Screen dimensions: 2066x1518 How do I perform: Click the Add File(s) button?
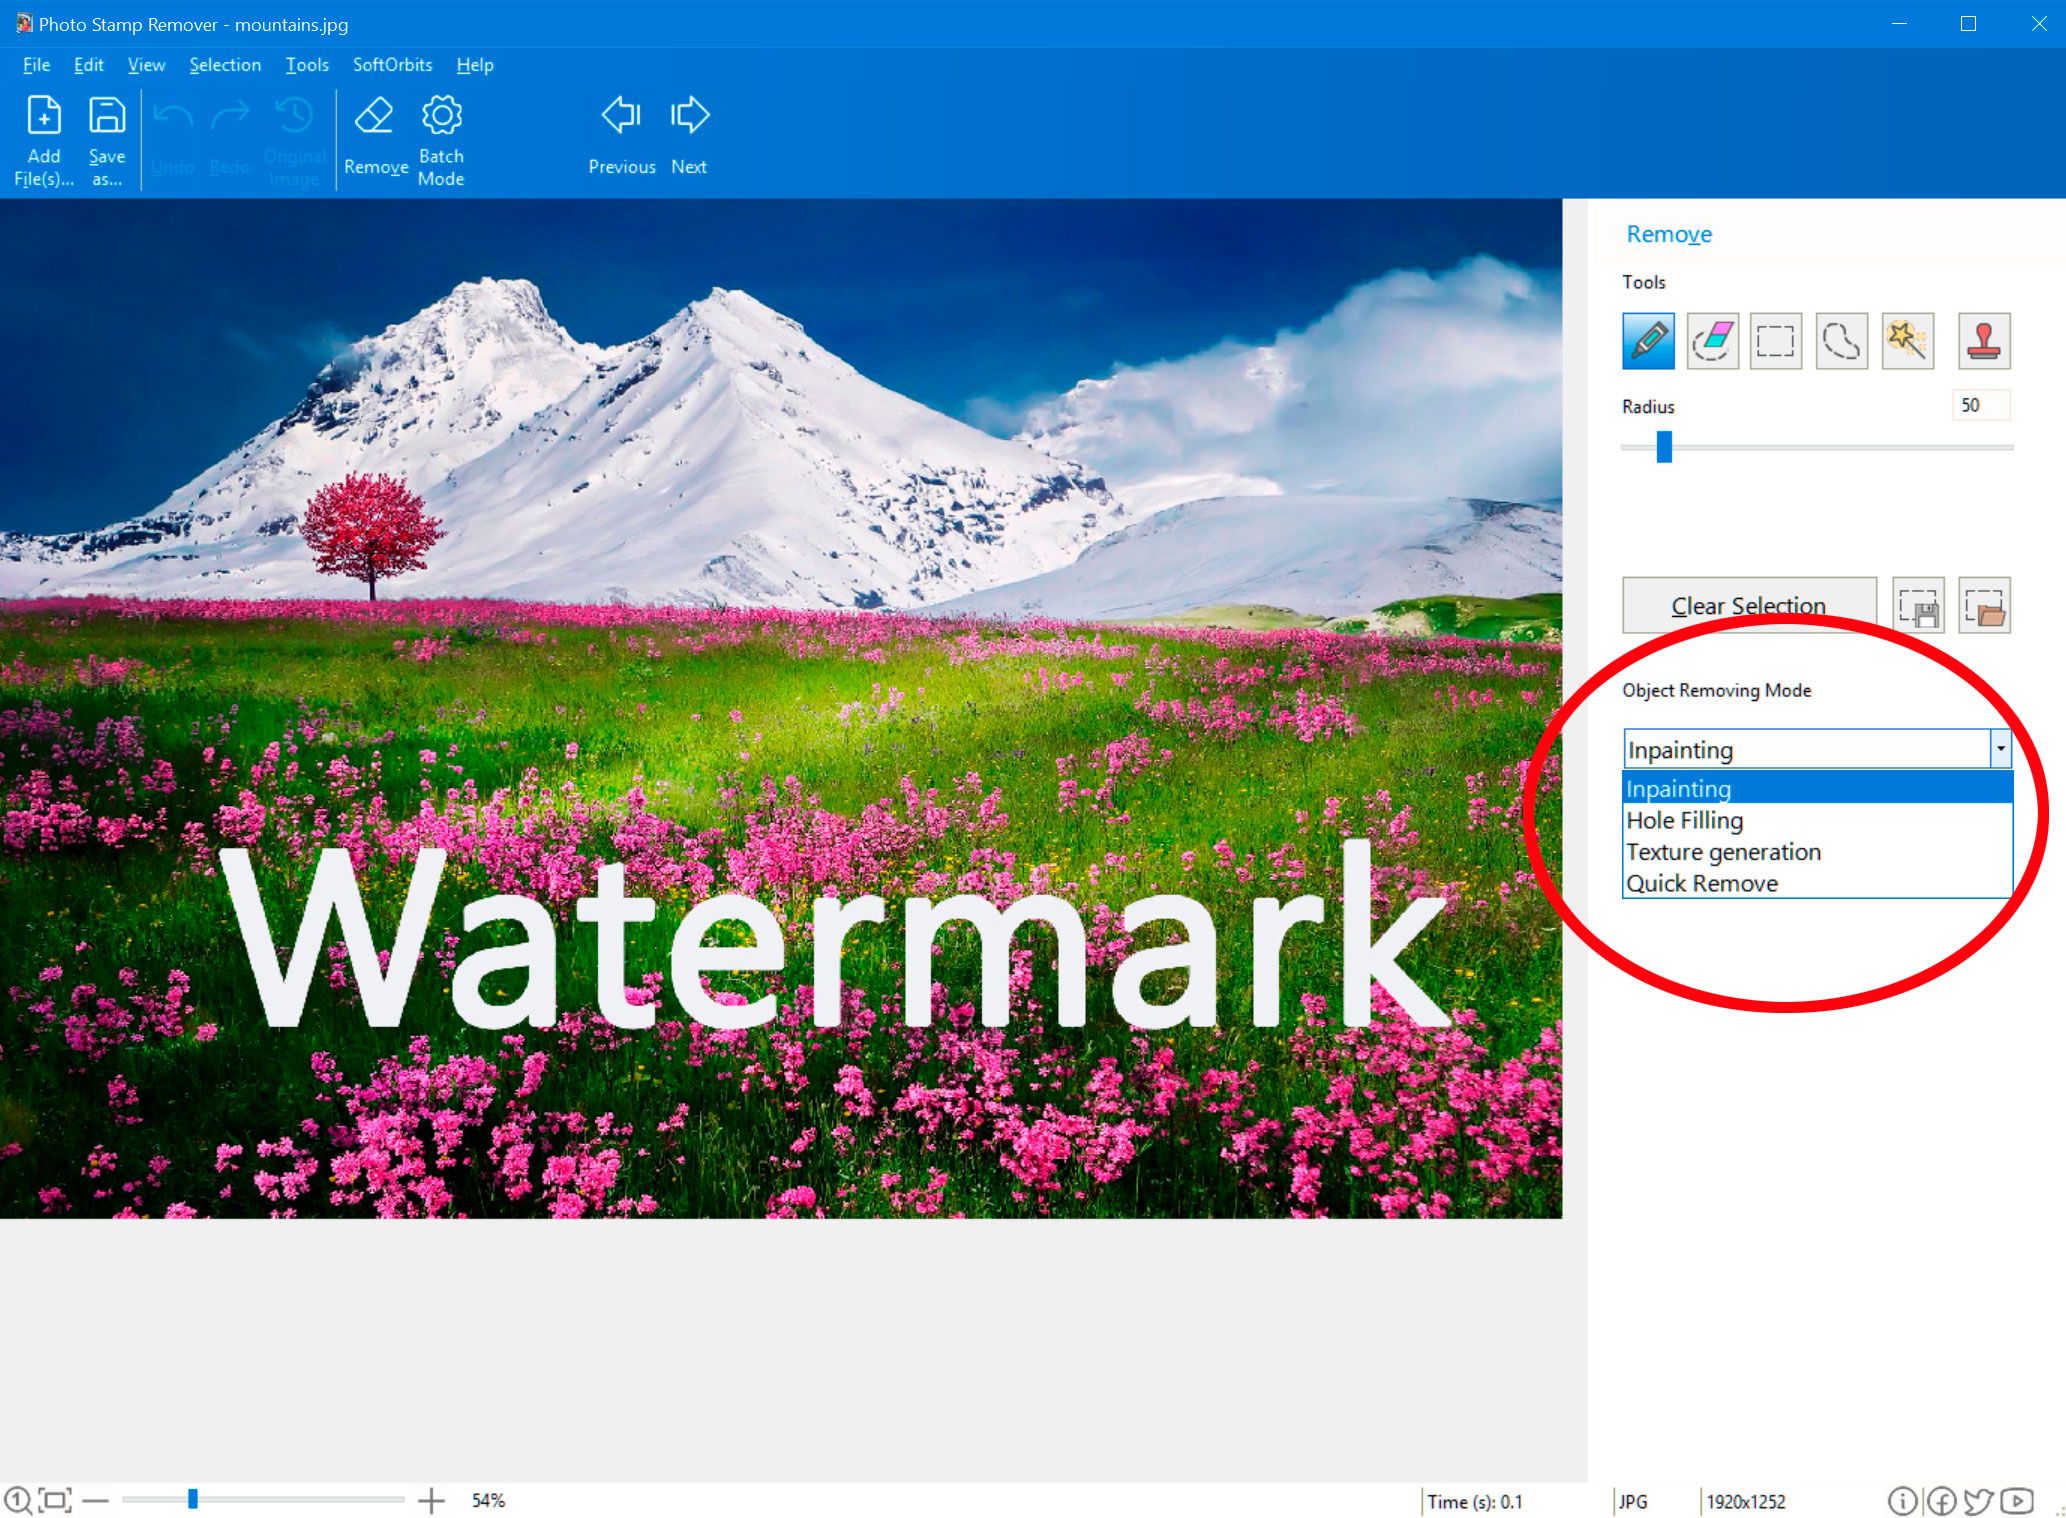click(43, 136)
